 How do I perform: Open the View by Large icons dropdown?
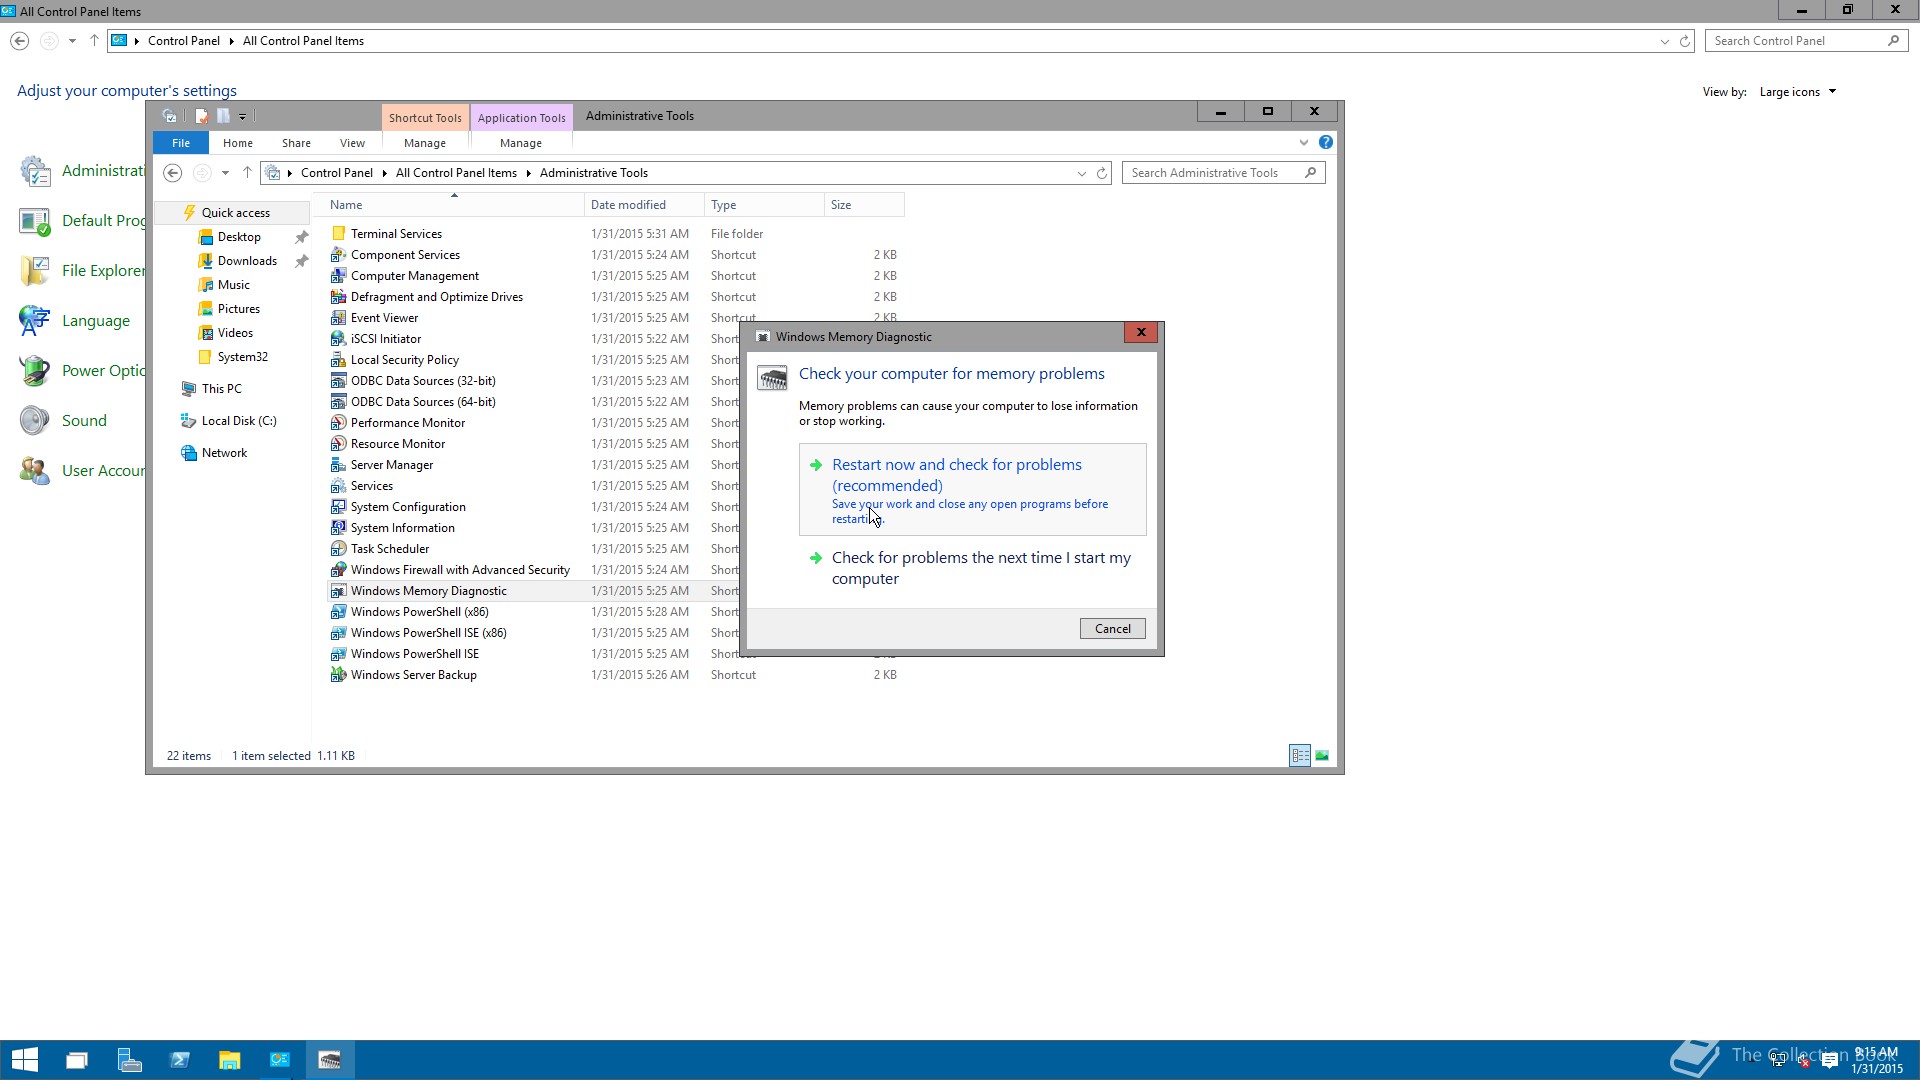tap(1797, 92)
